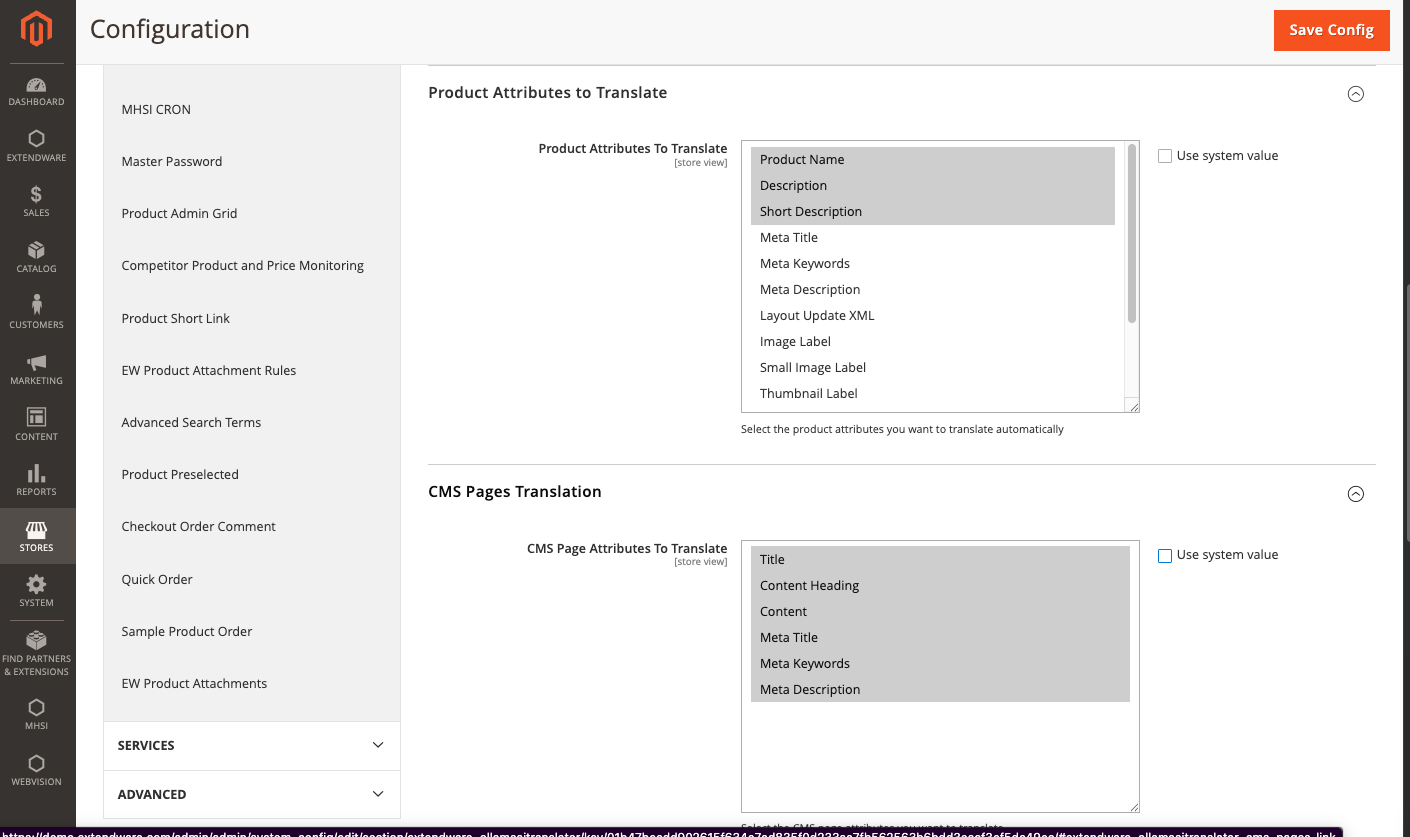Enable system value for Product Attributes
The image size is (1410, 837).
[x=1165, y=156]
